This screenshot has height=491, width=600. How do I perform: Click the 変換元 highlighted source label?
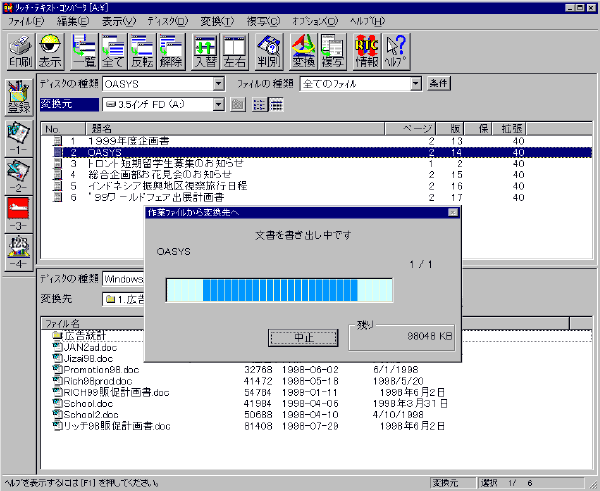pyautogui.click(x=69, y=104)
